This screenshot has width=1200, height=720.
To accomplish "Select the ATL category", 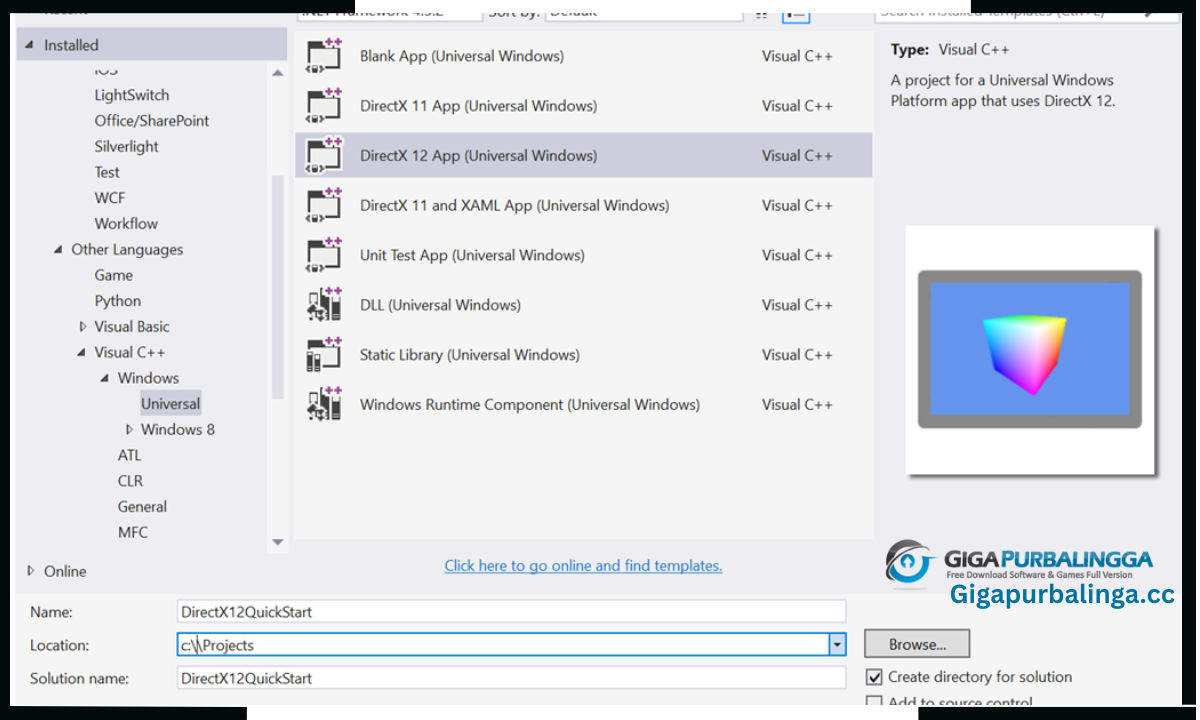I will 130,455.
